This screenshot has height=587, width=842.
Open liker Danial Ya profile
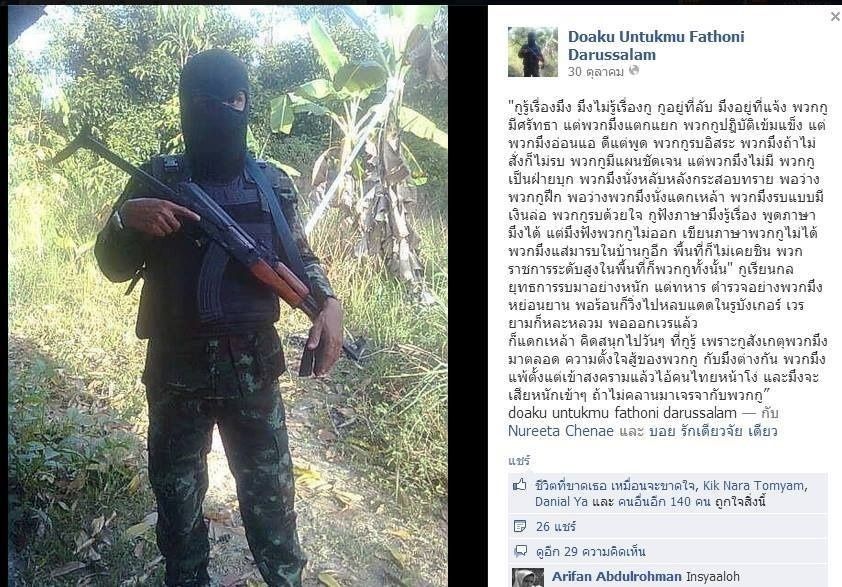(561, 502)
